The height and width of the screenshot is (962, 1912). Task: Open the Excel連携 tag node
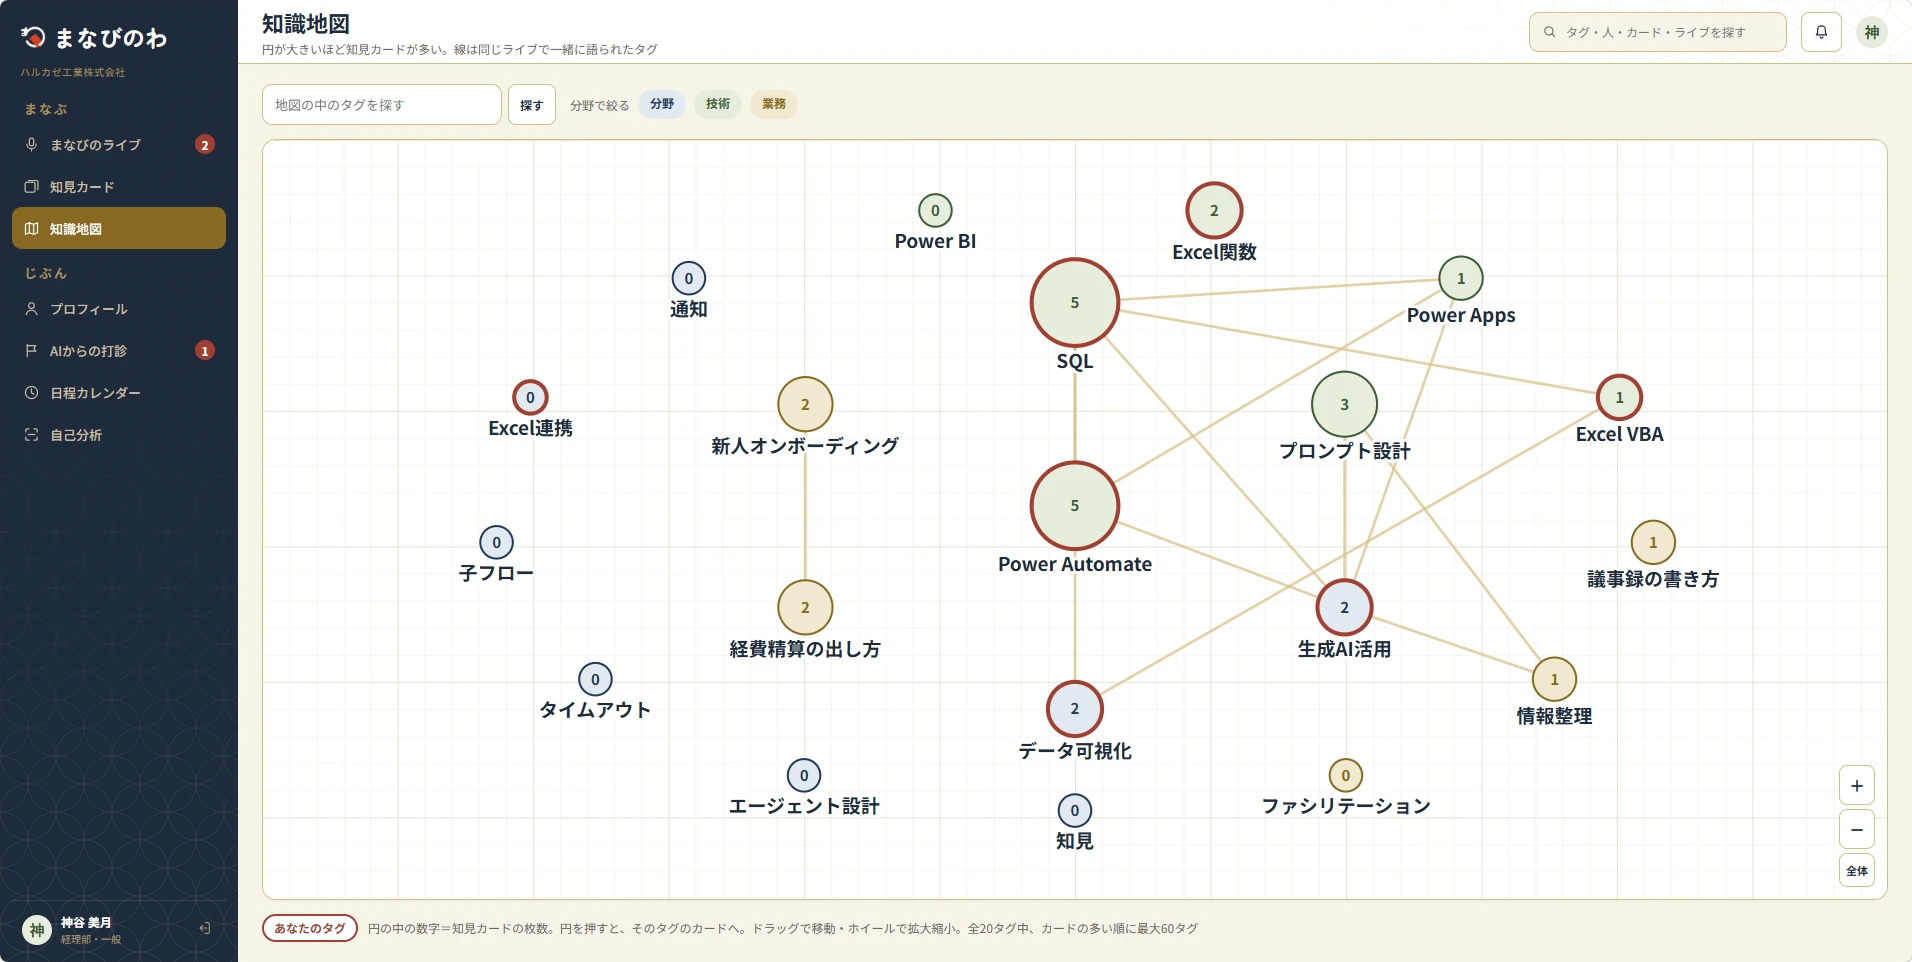coord(530,398)
